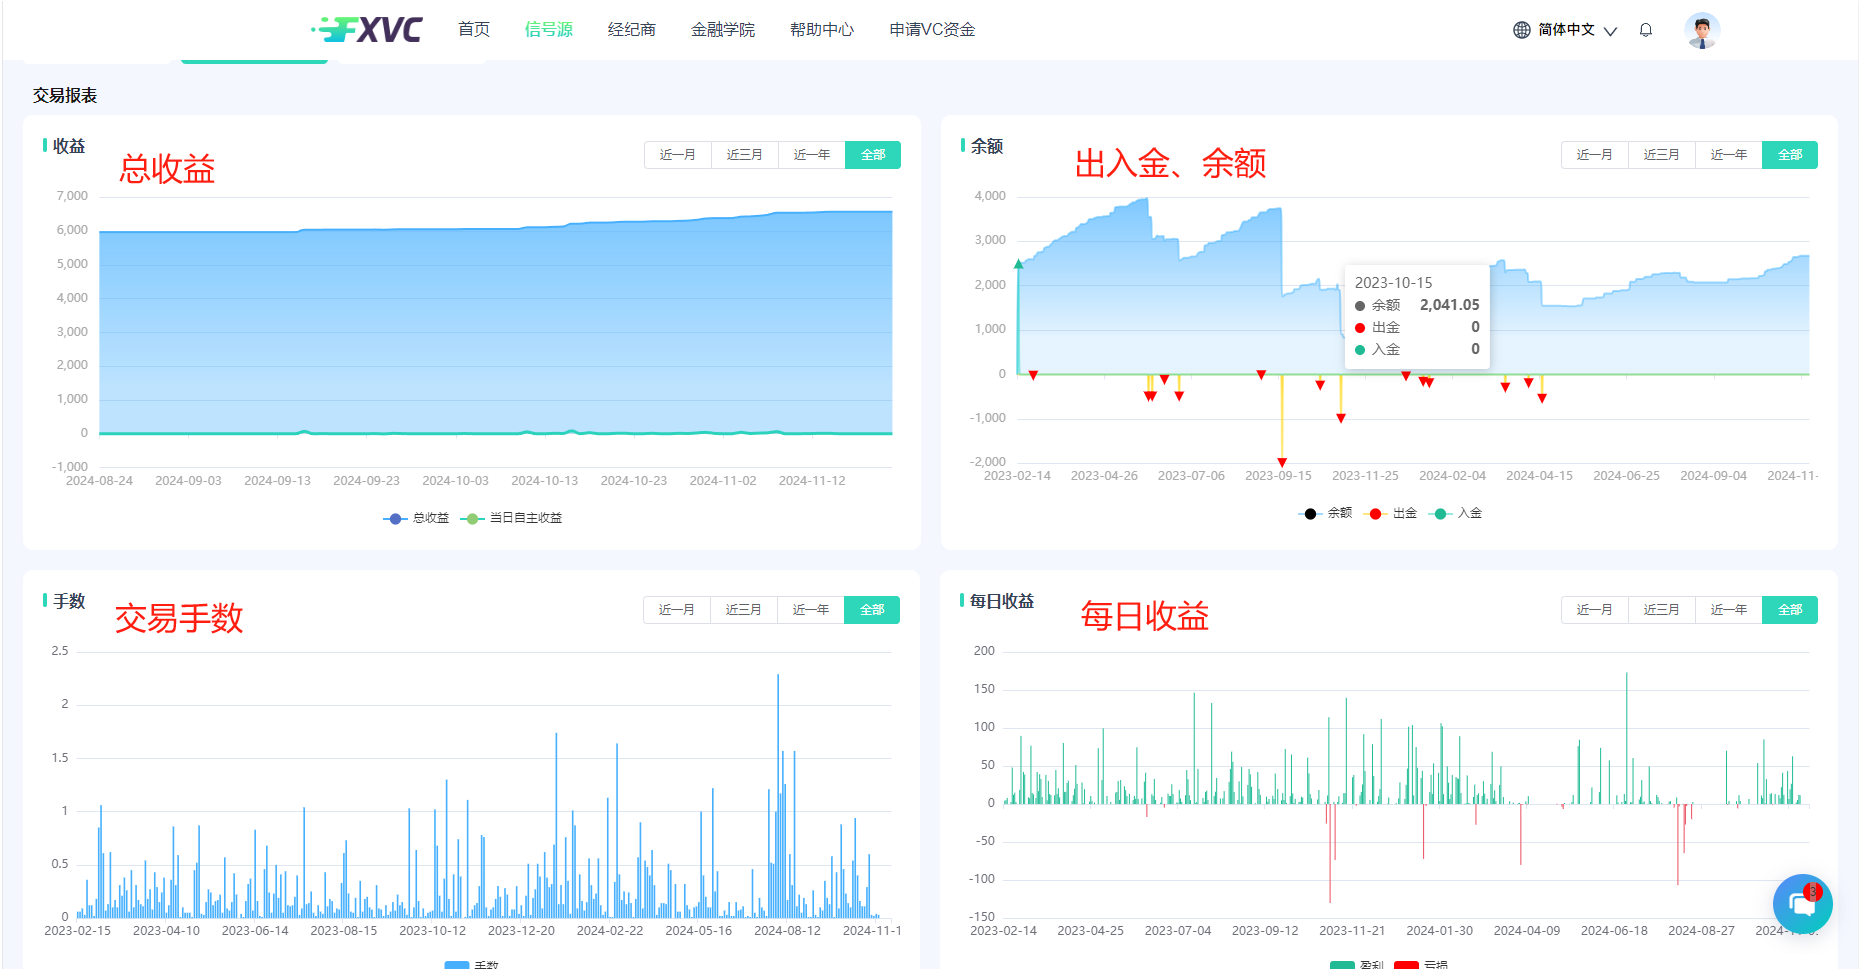The width and height of the screenshot is (1859, 969).
Task: Open the notification bell
Action: click(x=1646, y=30)
